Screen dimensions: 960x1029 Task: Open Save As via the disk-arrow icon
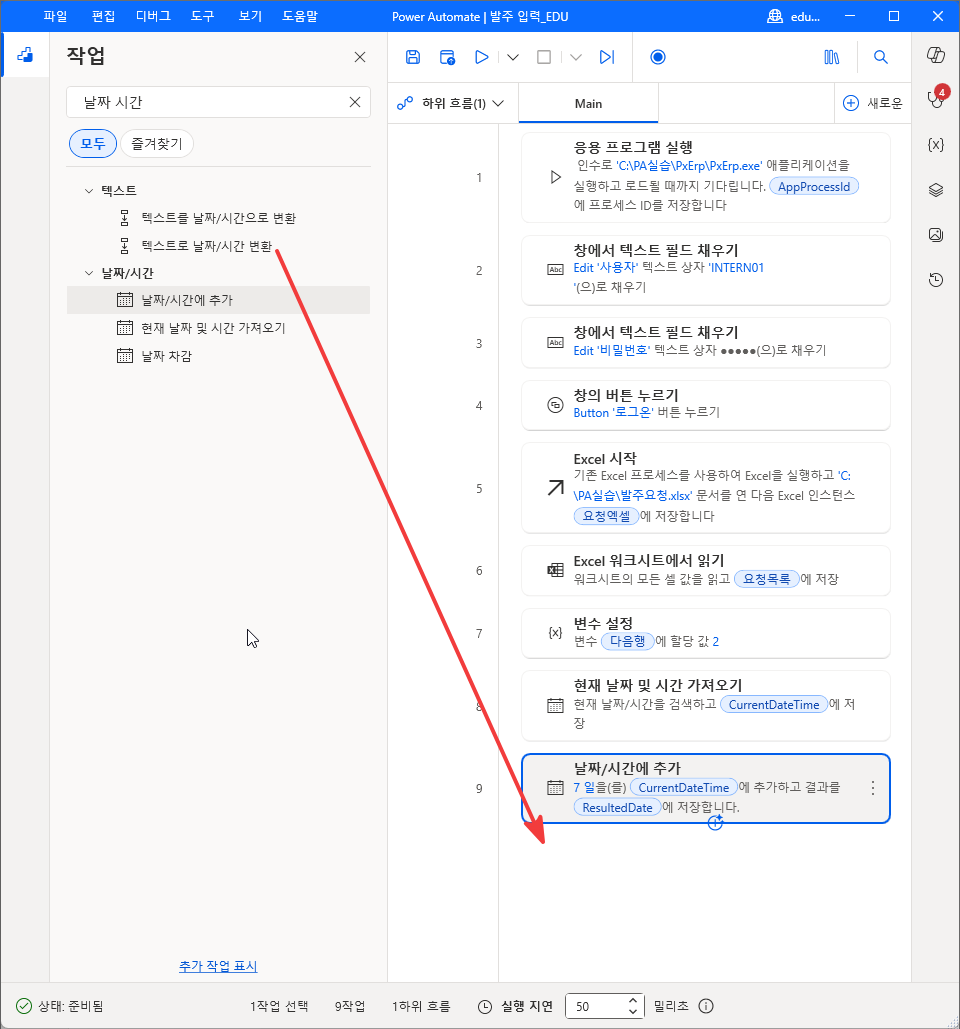click(448, 57)
